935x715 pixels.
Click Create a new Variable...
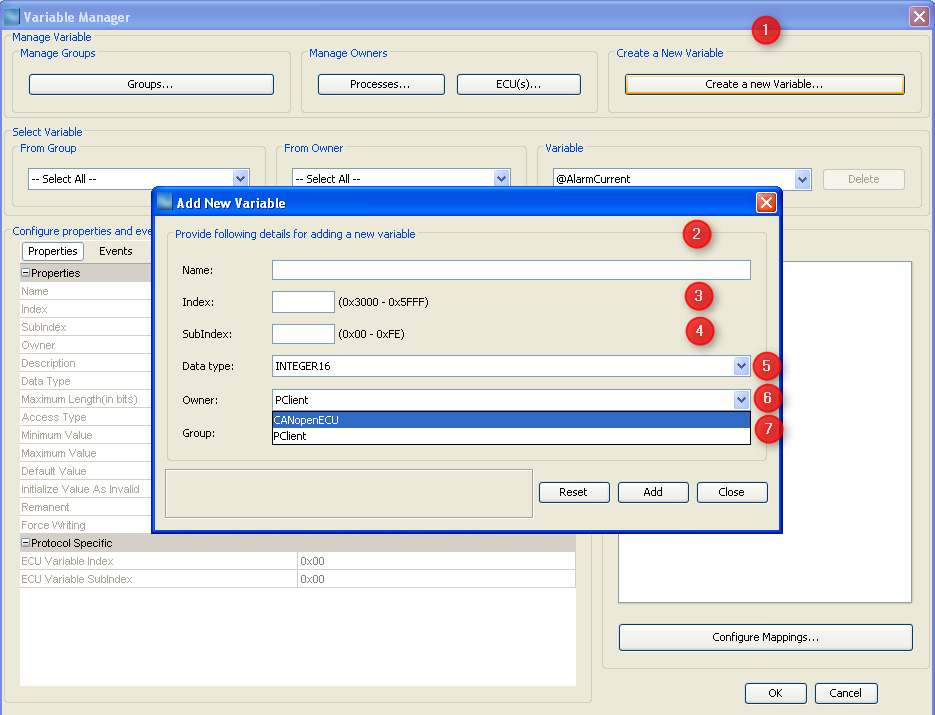pyautogui.click(x=763, y=84)
